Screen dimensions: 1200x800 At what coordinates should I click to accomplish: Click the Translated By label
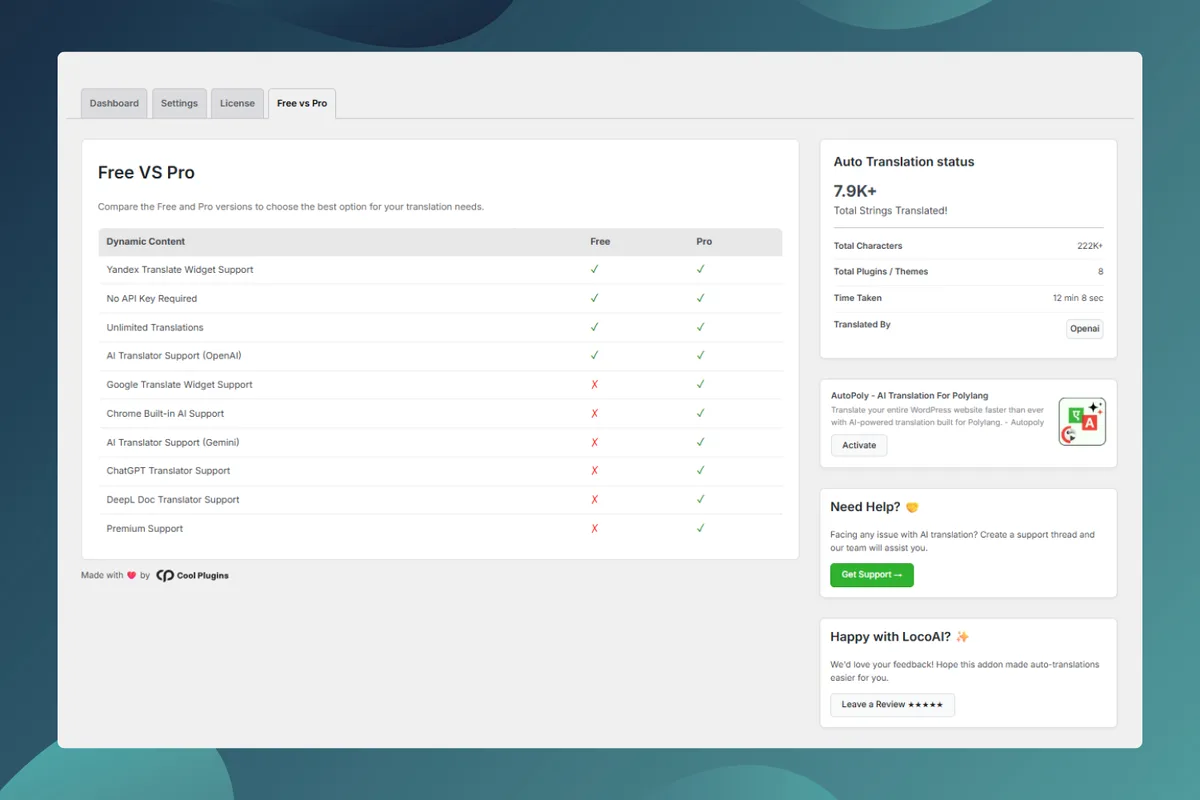[862, 325]
